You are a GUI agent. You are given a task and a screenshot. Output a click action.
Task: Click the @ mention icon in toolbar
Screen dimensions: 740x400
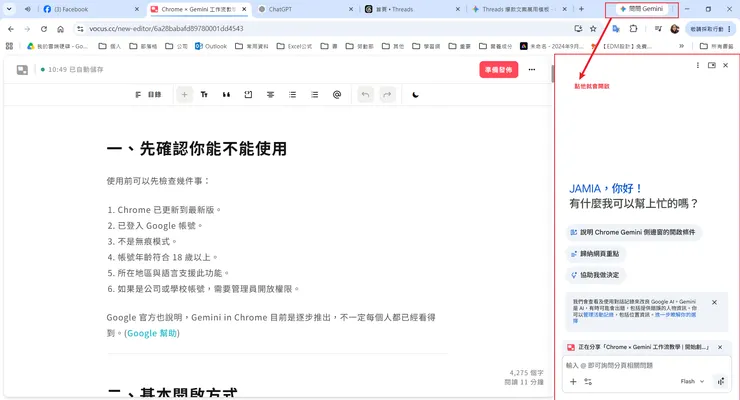pyautogui.click(x=336, y=95)
